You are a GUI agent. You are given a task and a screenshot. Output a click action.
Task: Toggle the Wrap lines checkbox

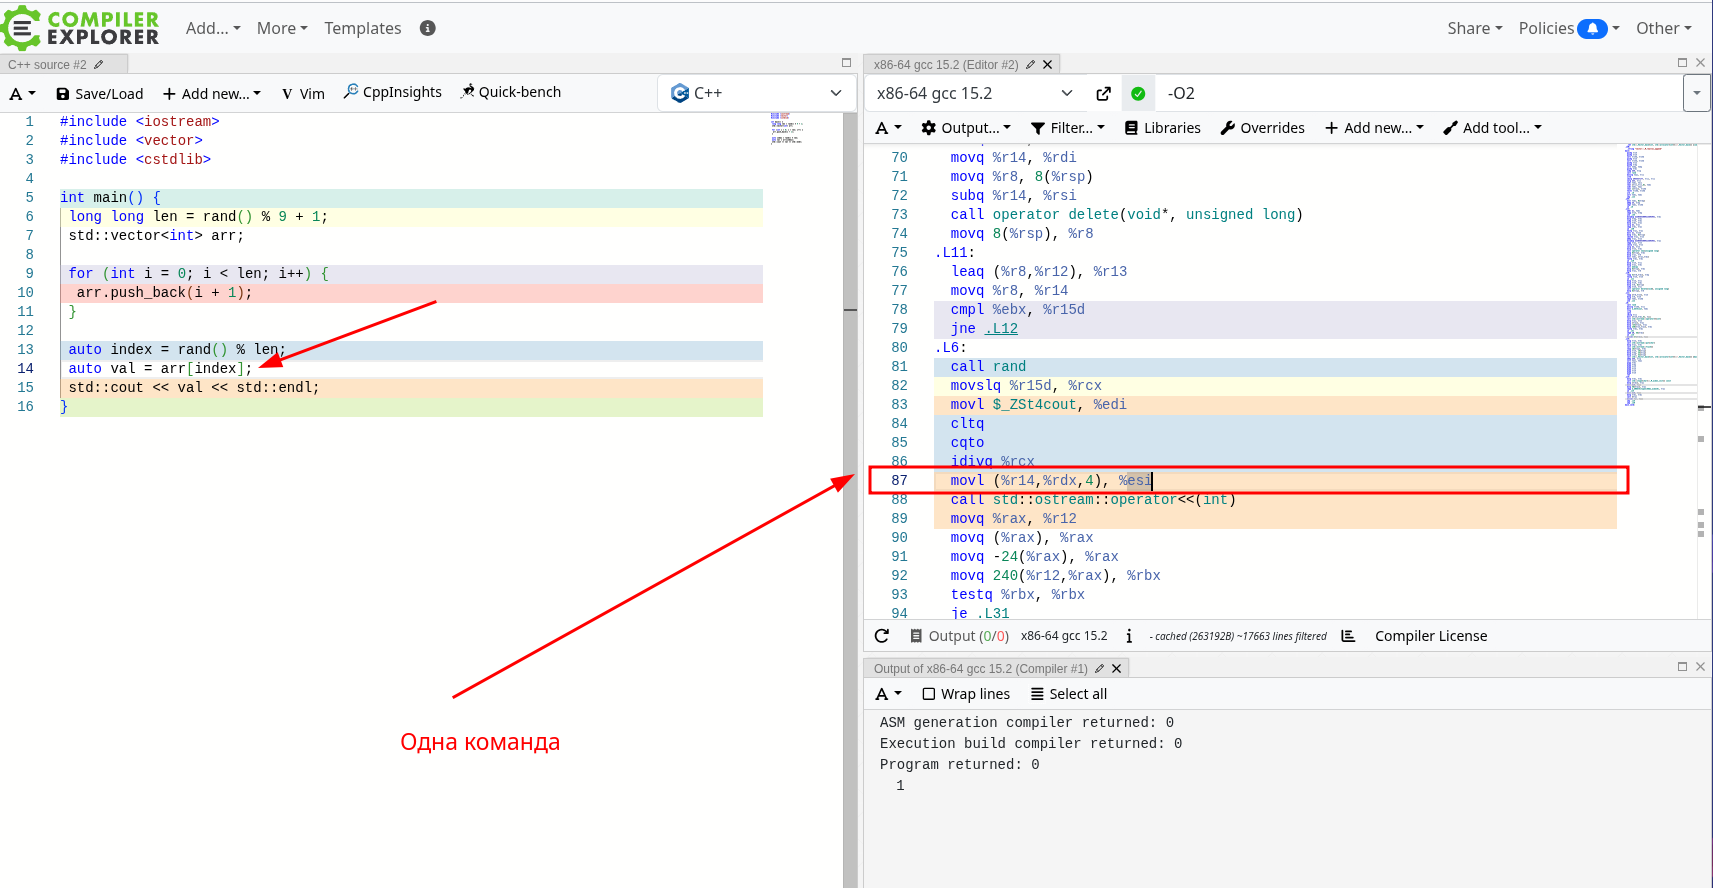966,694
